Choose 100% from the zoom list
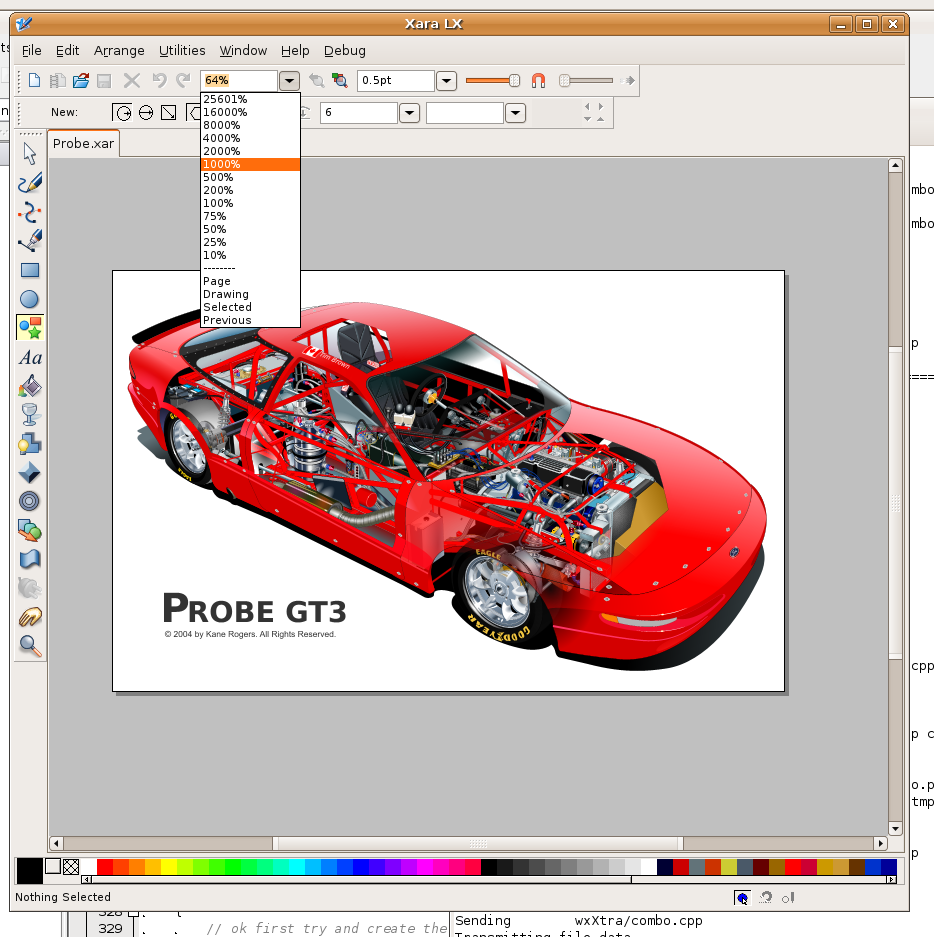This screenshot has width=934, height=937. [x=250, y=203]
